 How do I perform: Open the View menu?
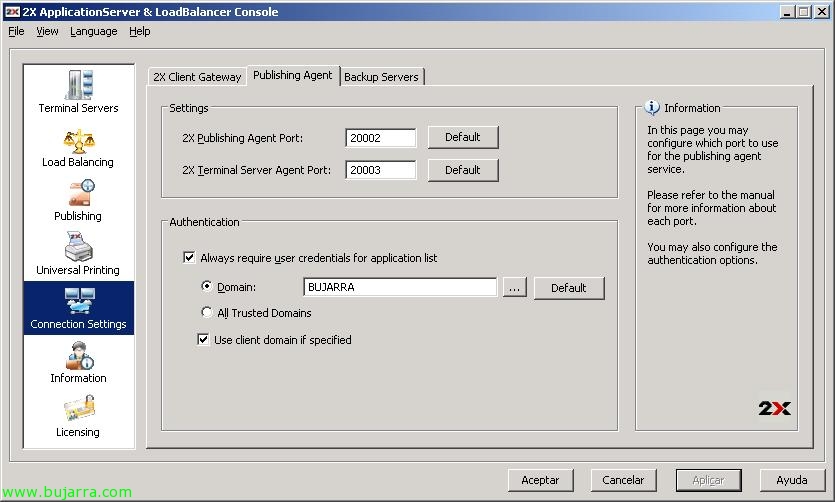(47, 31)
